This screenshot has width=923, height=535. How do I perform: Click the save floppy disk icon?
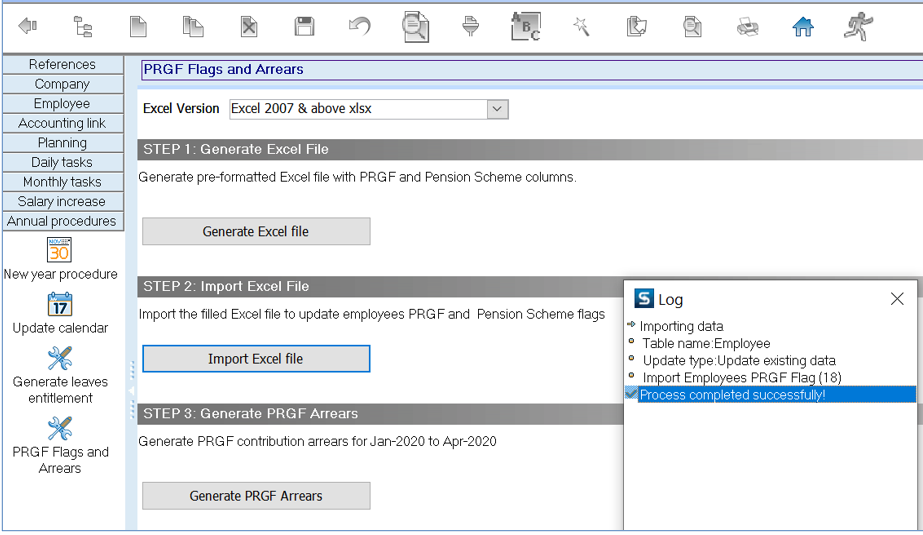tap(304, 27)
